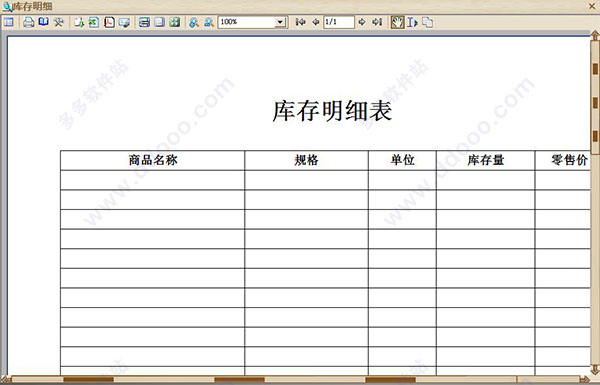The image size is (600, 385).
Task: Click the vertical scrollbar down arrow
Action: [x=595, y=369]
